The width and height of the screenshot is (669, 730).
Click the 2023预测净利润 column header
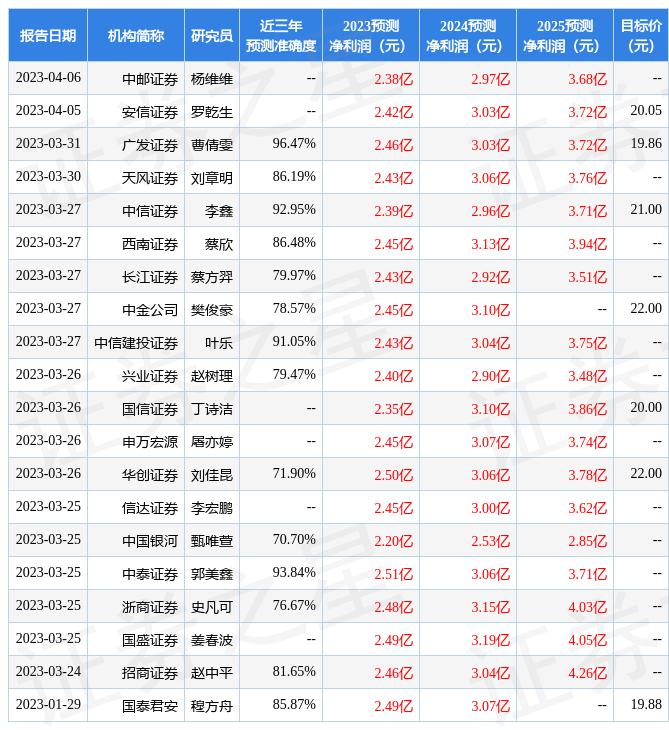tap(371, 35)
